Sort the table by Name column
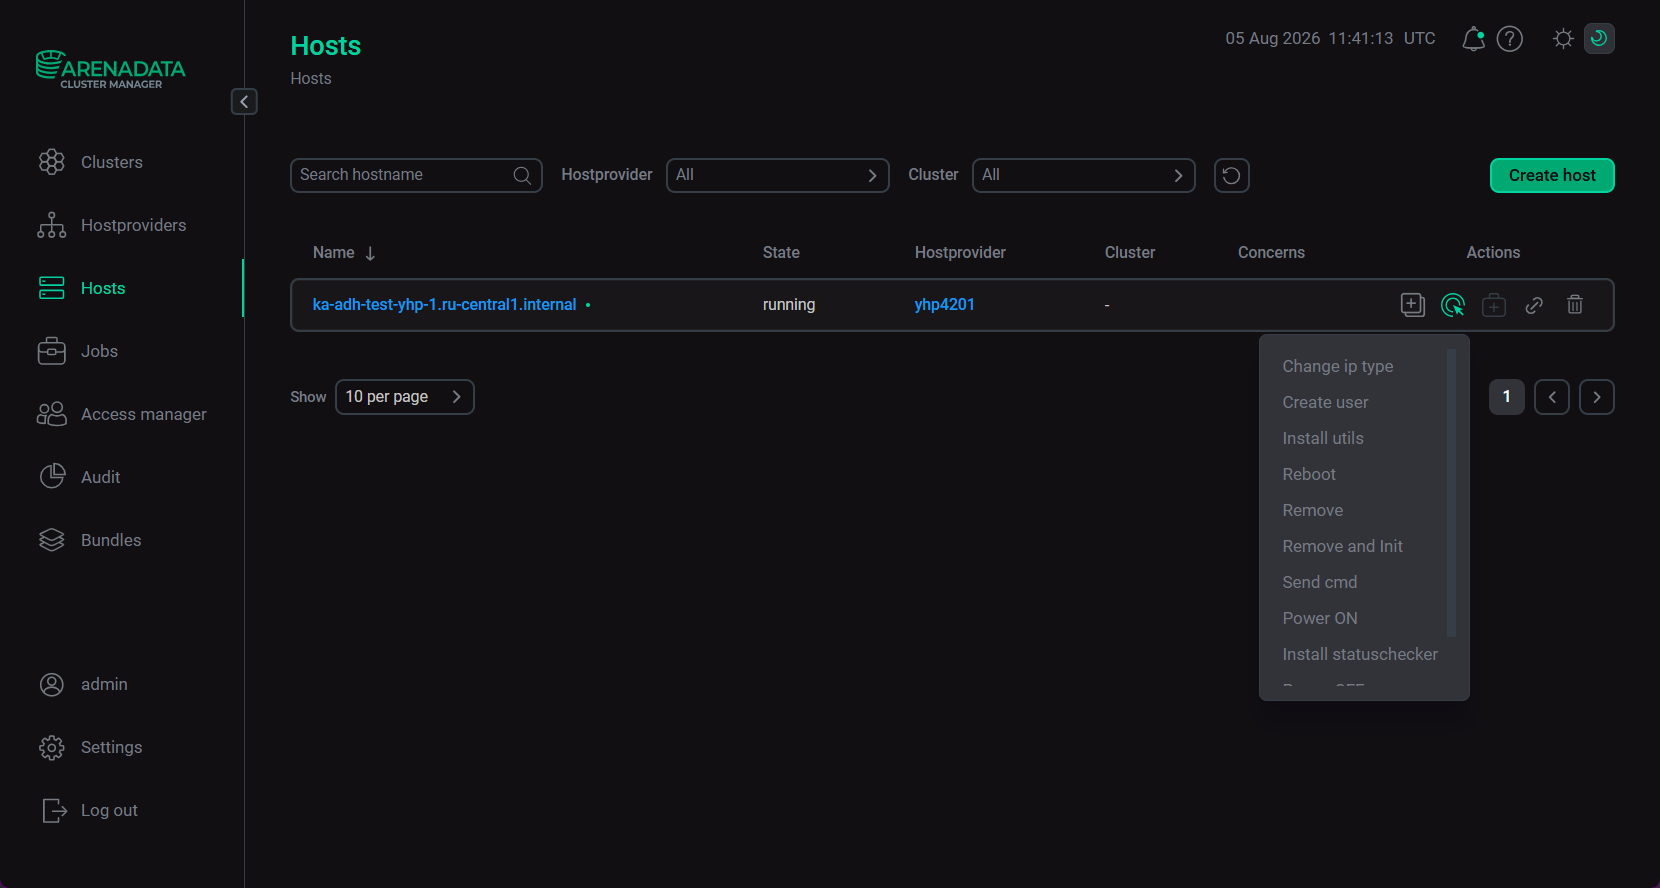The width and height of the screenshot is (1660, 888). pyautogui.click(x=344, y=253)
